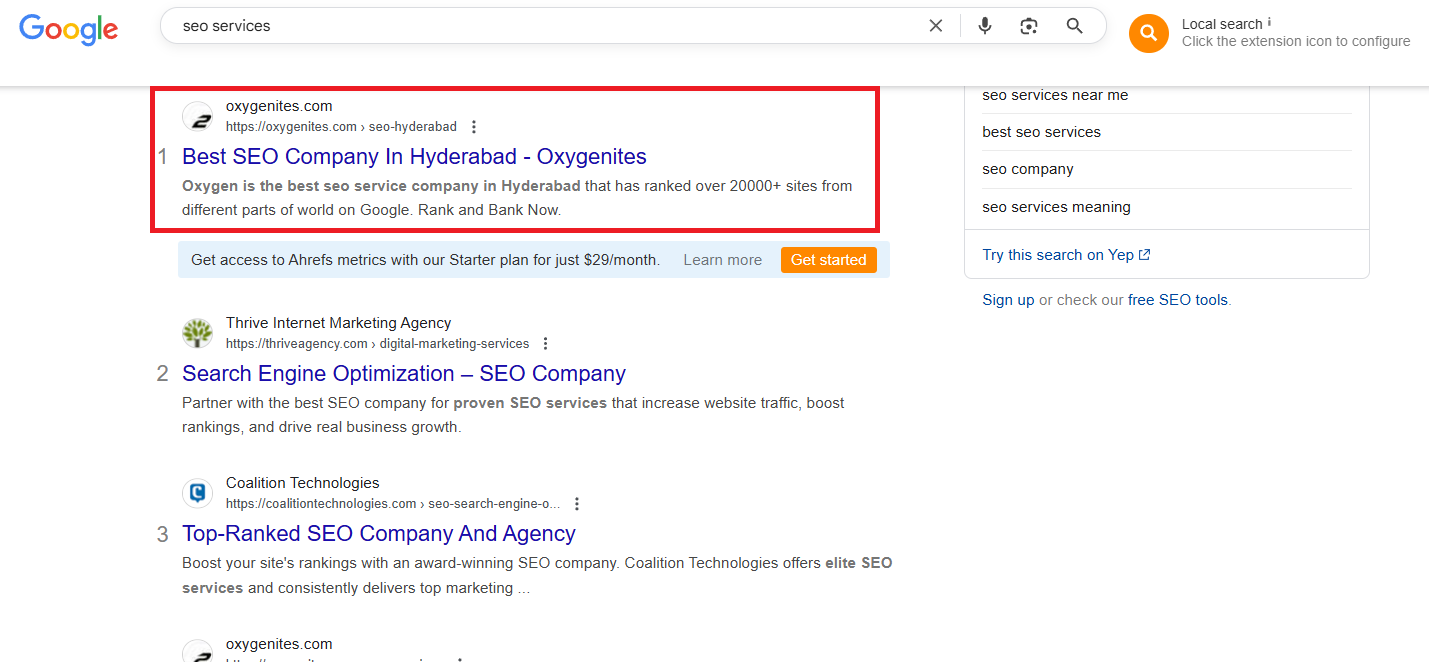Open more options for oxygenites.com seo-hyderabad result

[474, 127]
